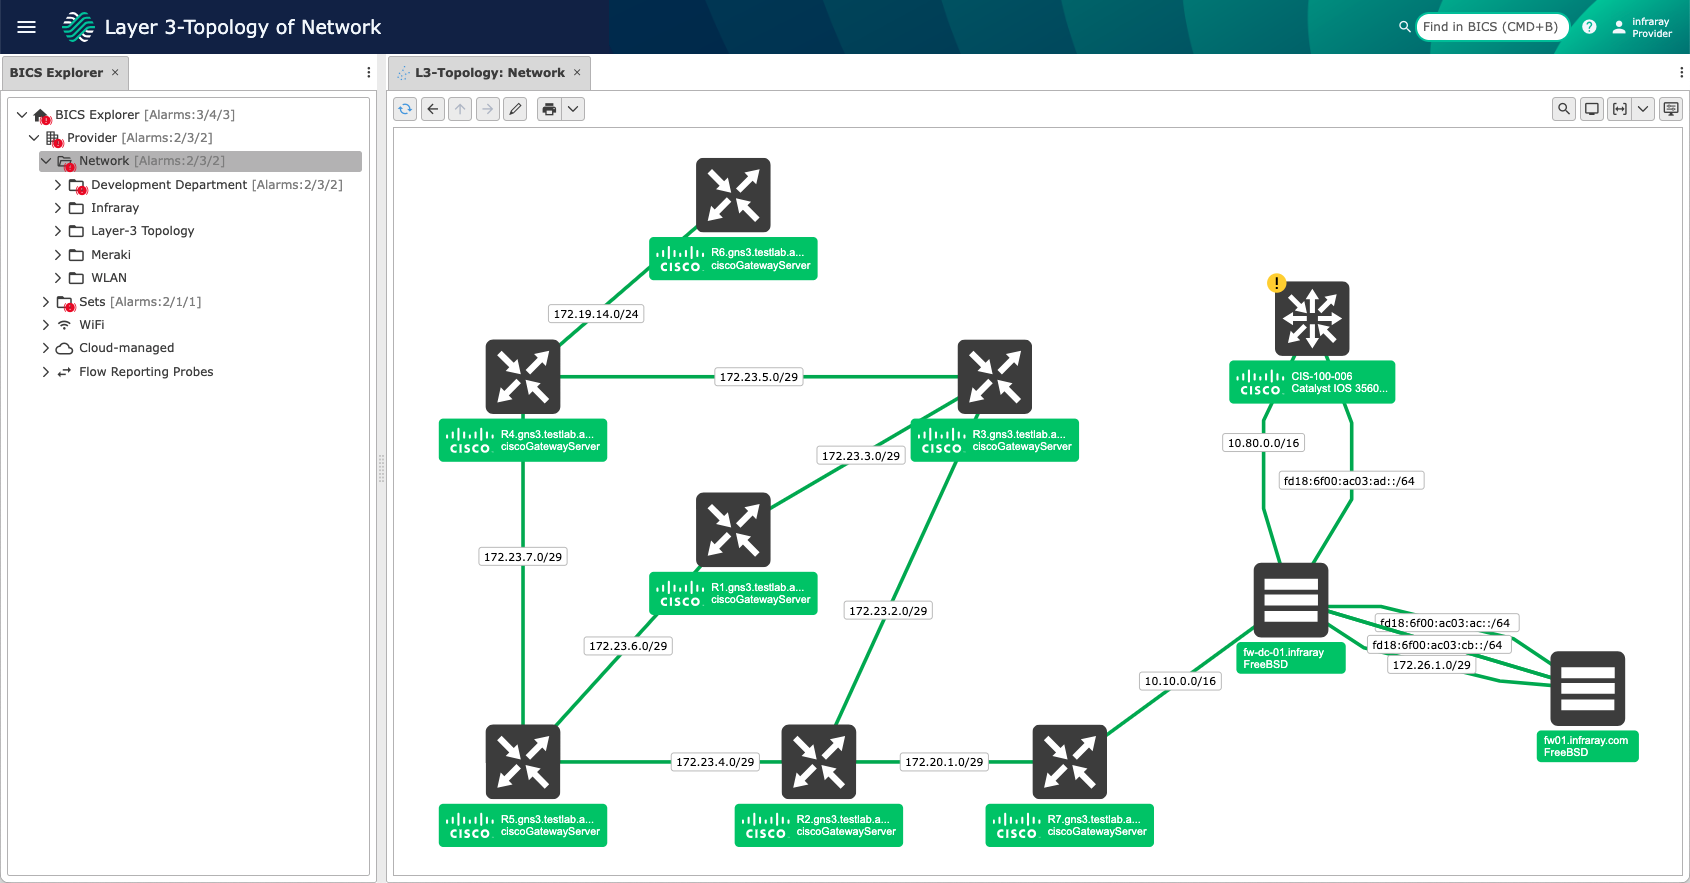
Task: Click the Infraray logo in the header
Action: click(x=78, y=27)
